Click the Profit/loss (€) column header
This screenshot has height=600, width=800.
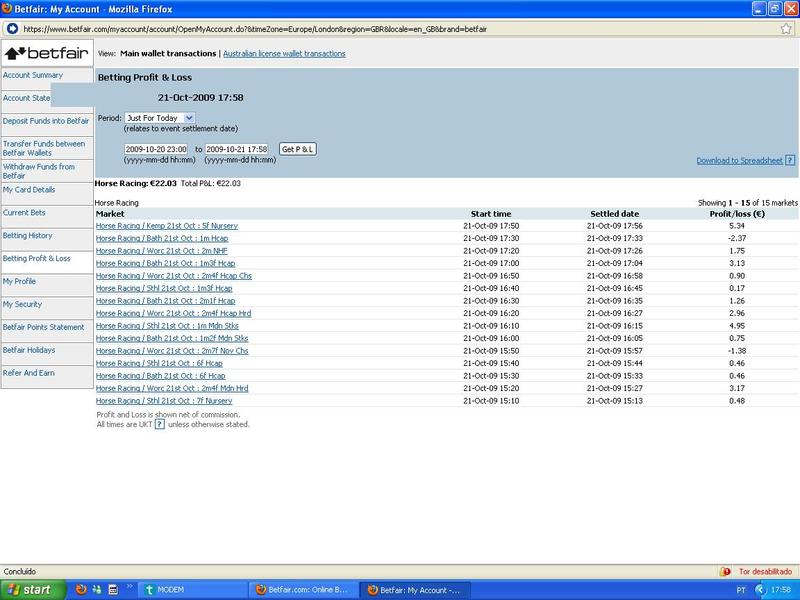click(x=737, y=214)
